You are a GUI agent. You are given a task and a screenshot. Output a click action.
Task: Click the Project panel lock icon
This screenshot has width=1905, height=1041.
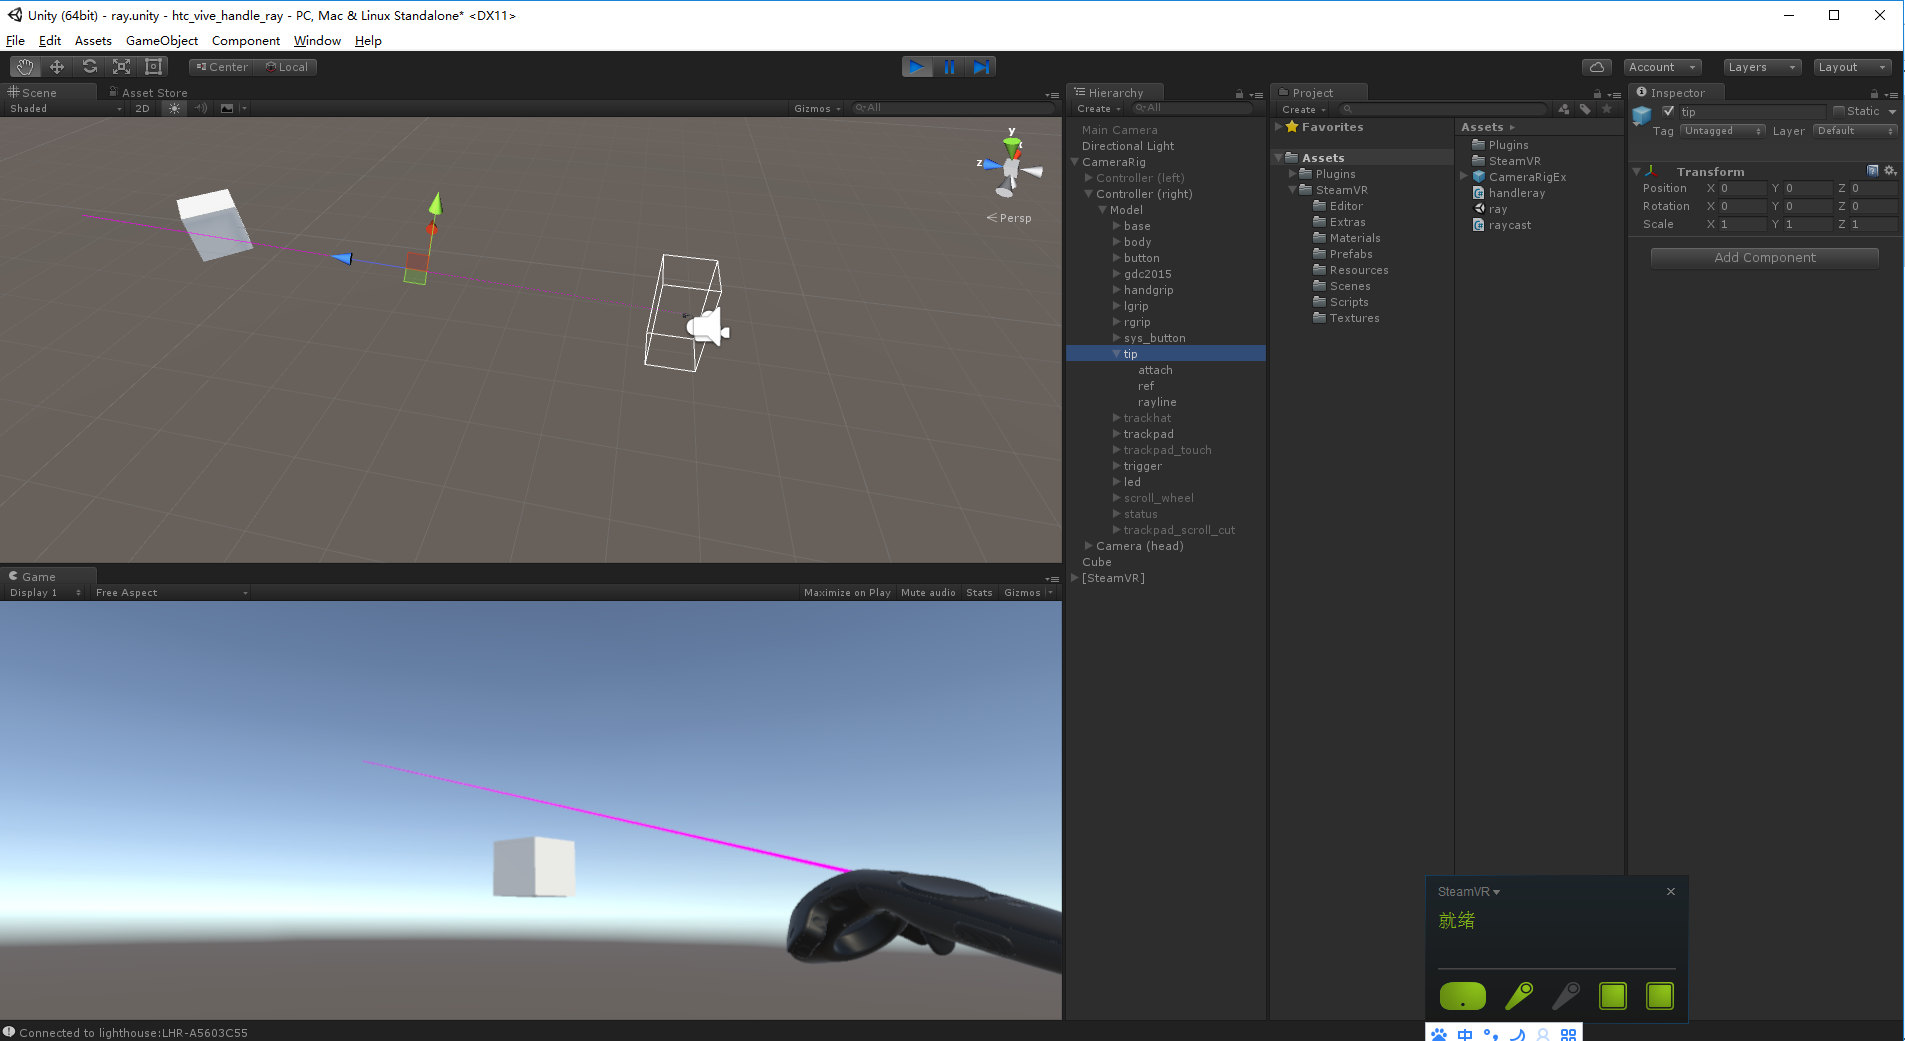pos(1597,93)
